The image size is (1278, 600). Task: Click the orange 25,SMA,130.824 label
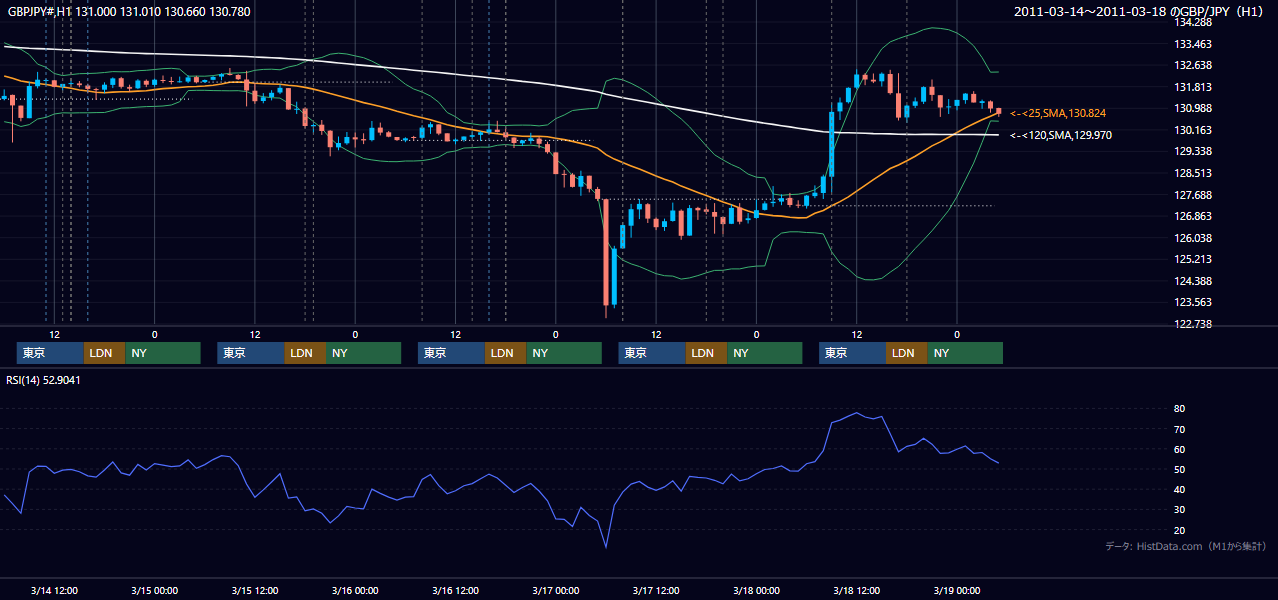1058,114
